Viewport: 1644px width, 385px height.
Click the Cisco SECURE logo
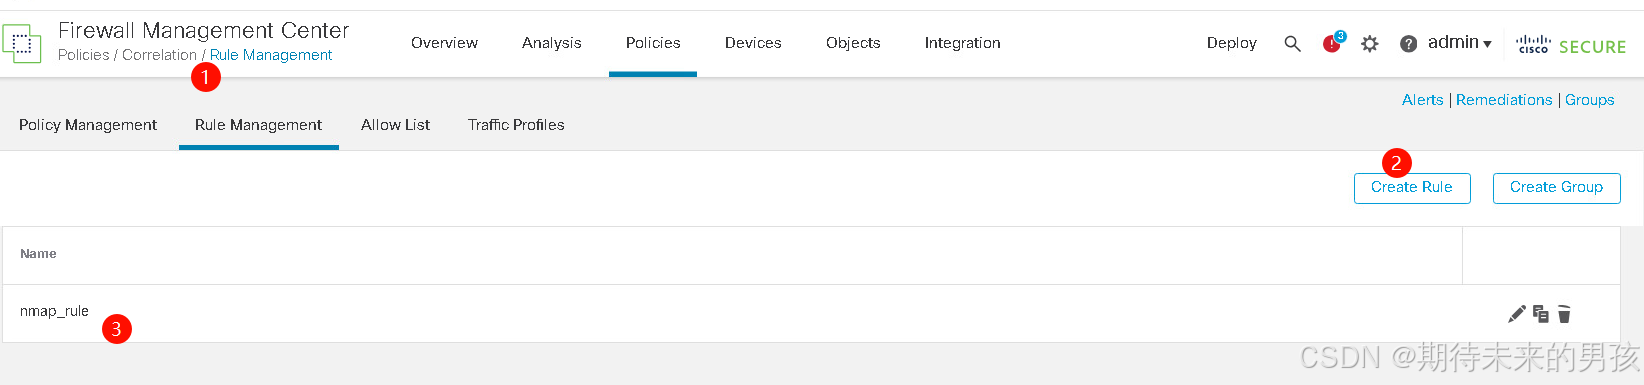[1571, 45]
